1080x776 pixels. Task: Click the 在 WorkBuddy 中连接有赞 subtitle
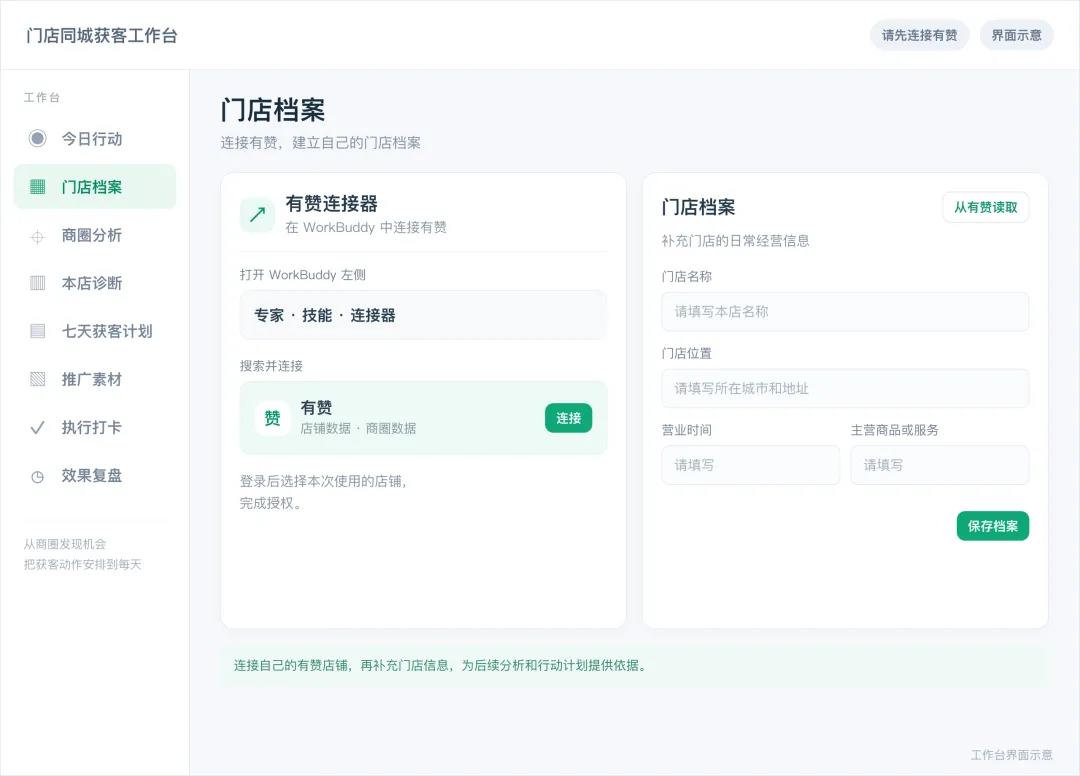pyautogui.click(x=366, y=227)
